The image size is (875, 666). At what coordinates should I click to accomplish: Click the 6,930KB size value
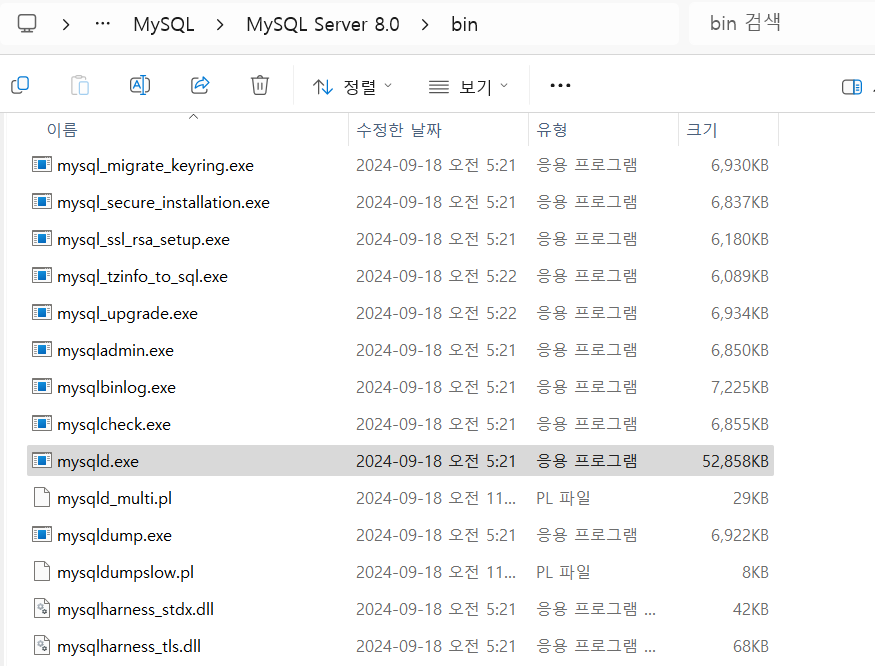click(739, 165)
